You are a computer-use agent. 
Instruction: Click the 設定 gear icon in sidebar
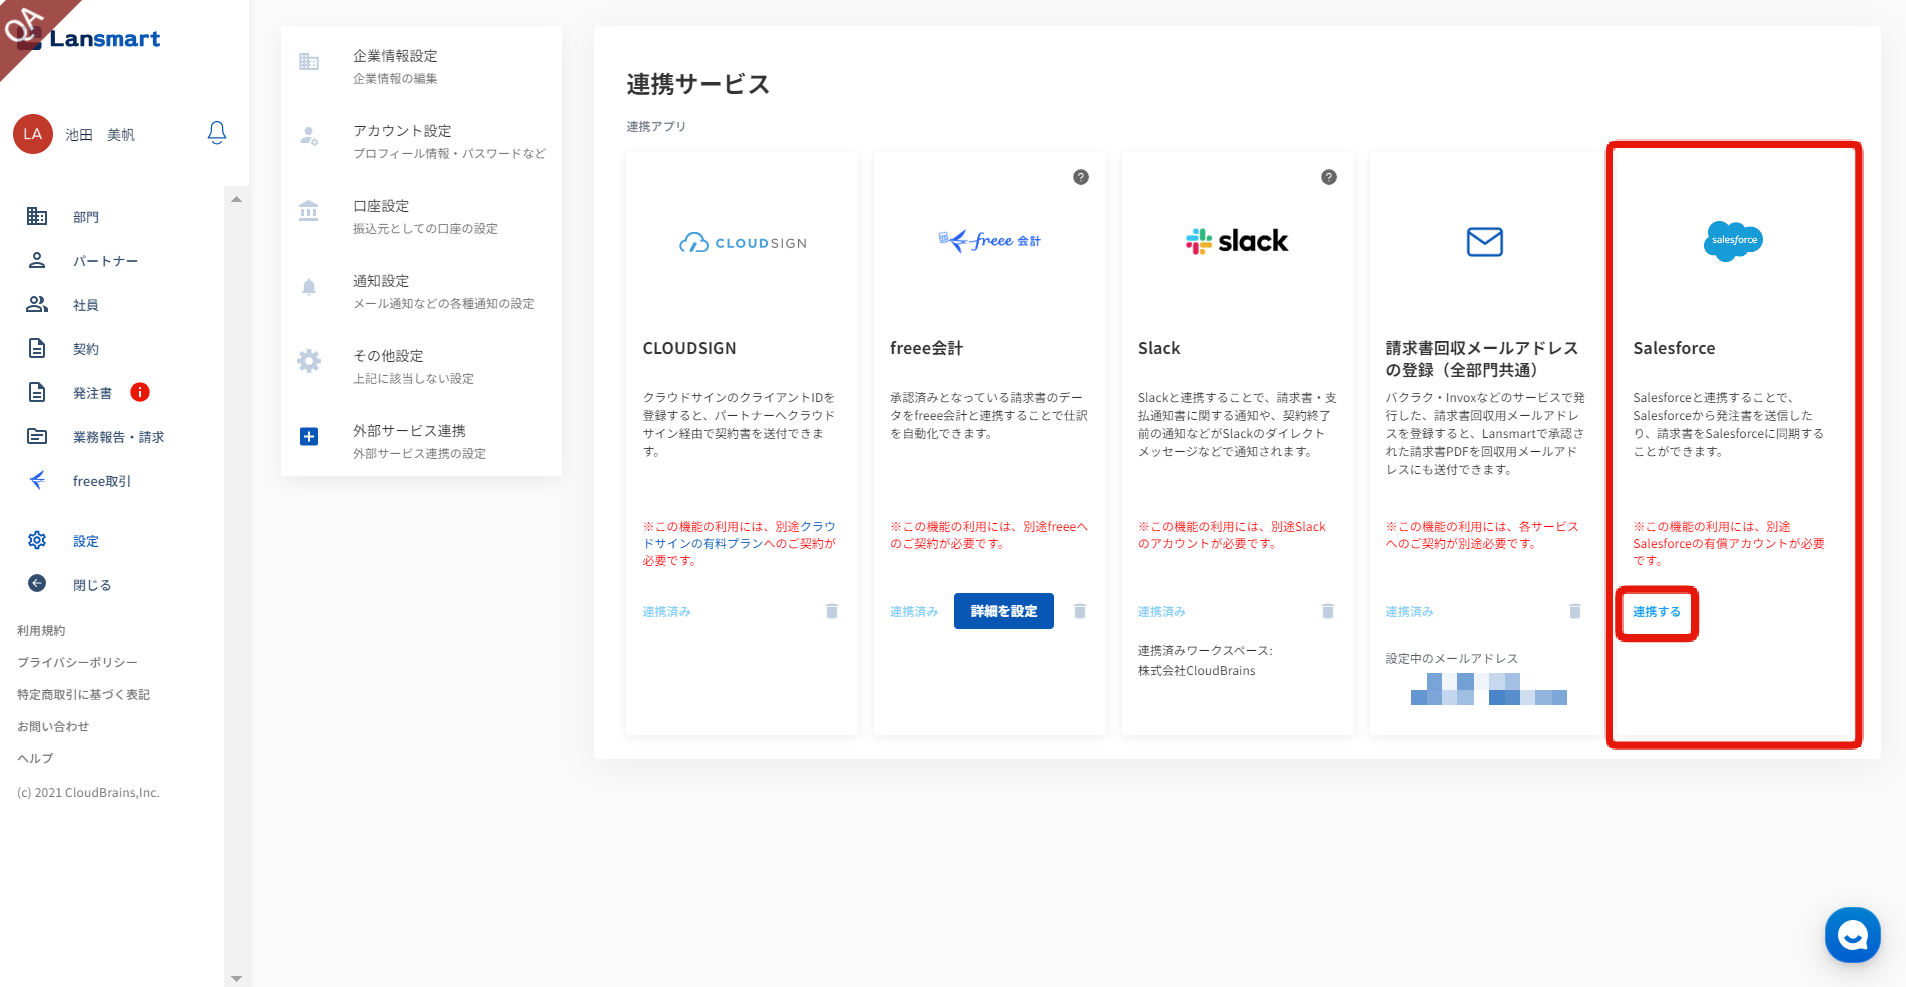[x=37, y=540]
